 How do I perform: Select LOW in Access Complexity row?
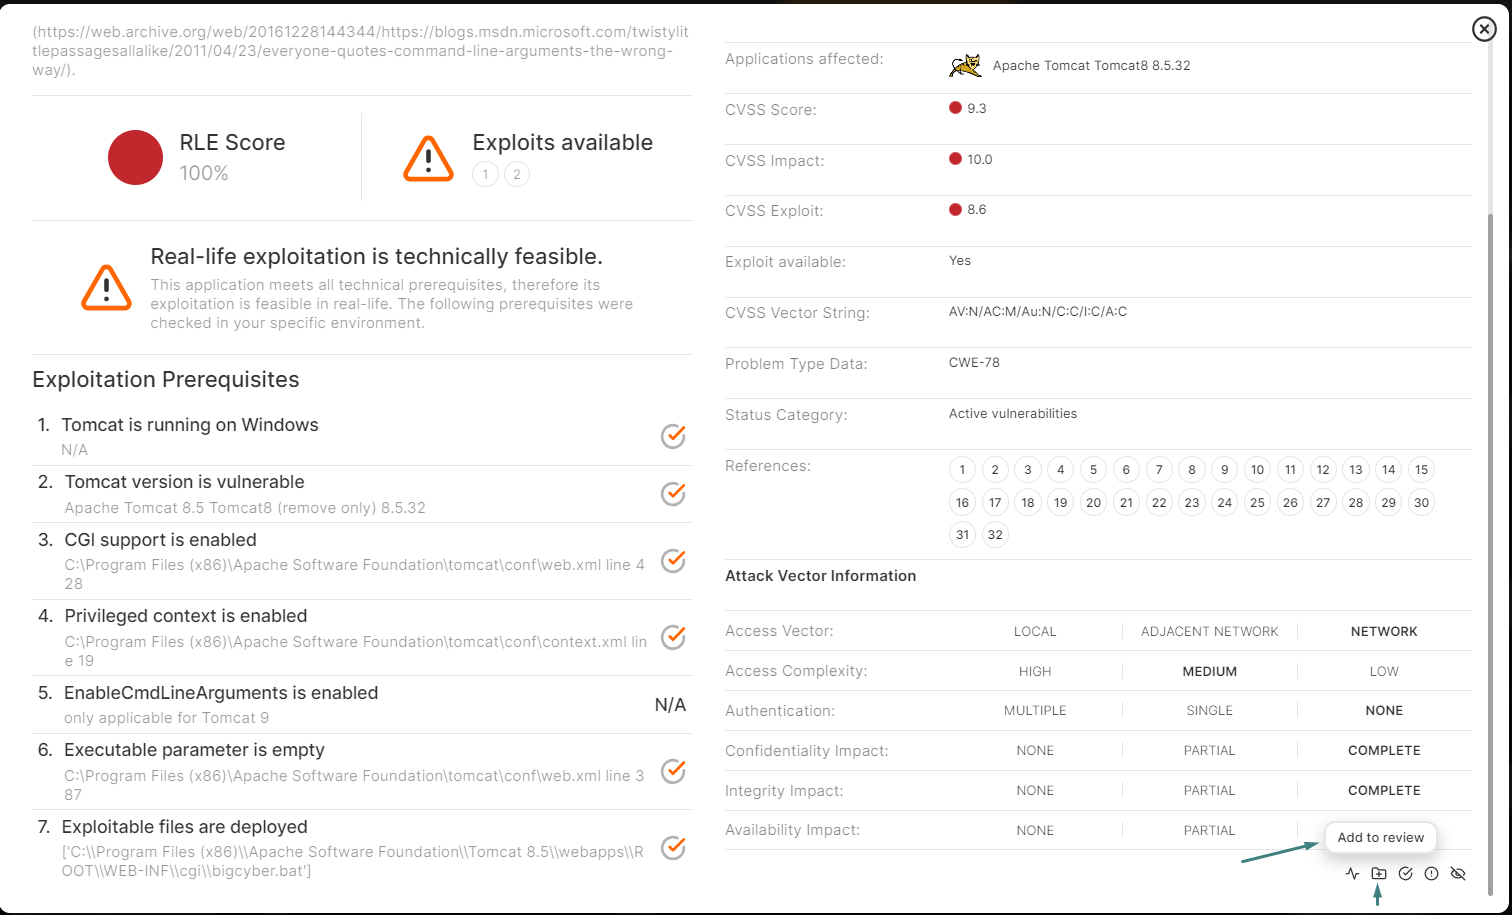(x=1384, y=672)
